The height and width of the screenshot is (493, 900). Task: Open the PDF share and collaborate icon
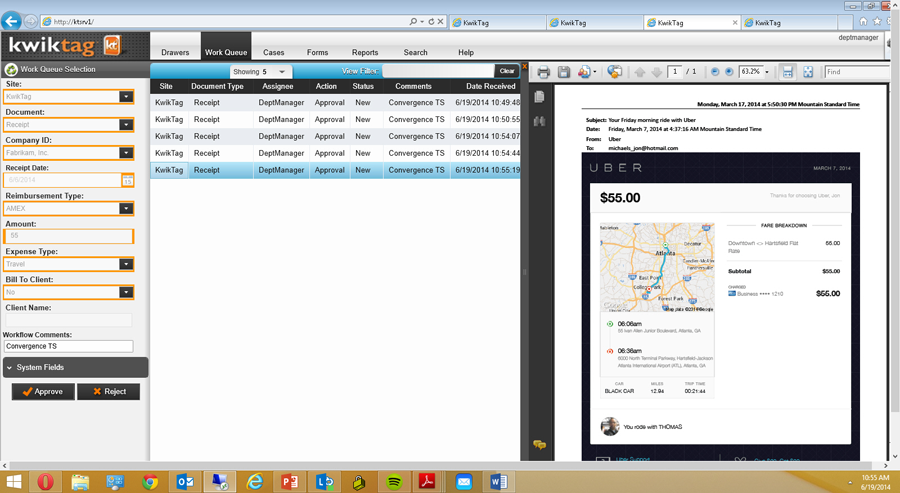tap(584, 72)
